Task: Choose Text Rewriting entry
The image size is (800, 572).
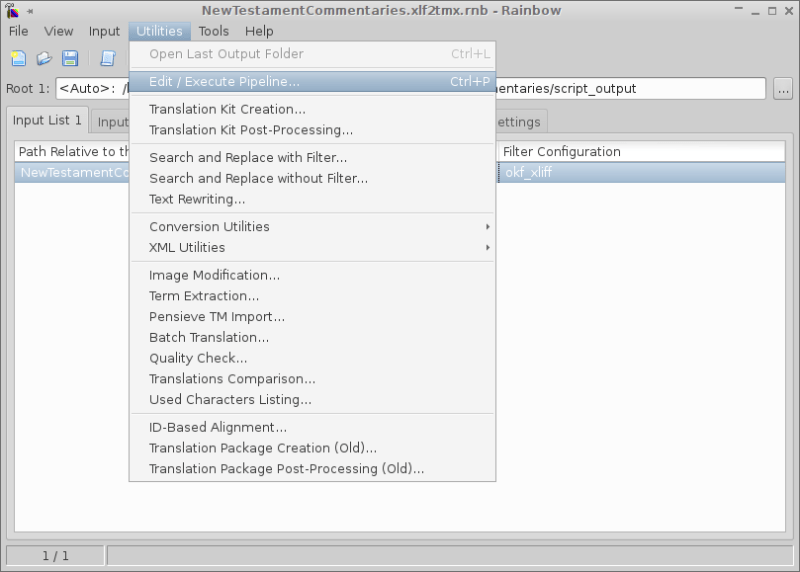Action: coord(312,200)
